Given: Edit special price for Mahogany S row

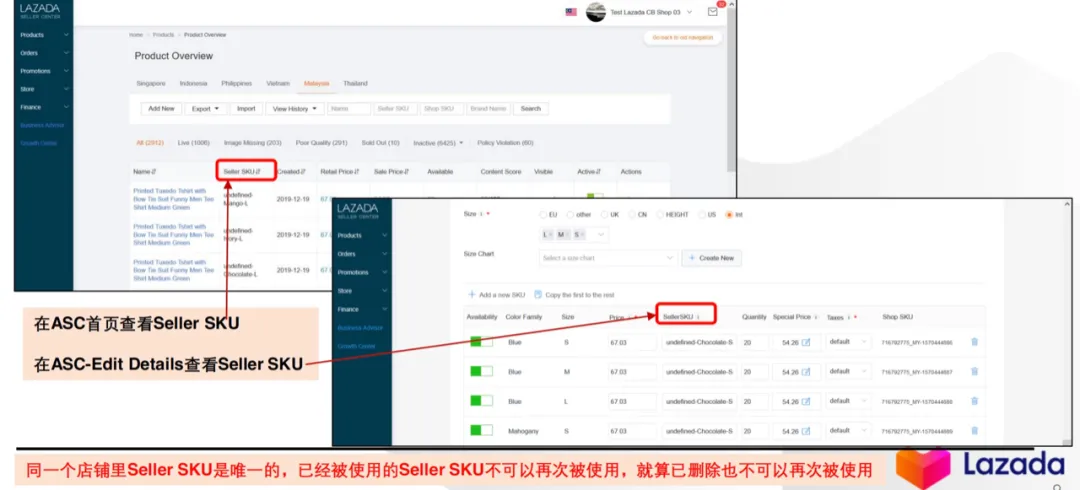Looking at the screenshot, I should click(x=806, y=431).
